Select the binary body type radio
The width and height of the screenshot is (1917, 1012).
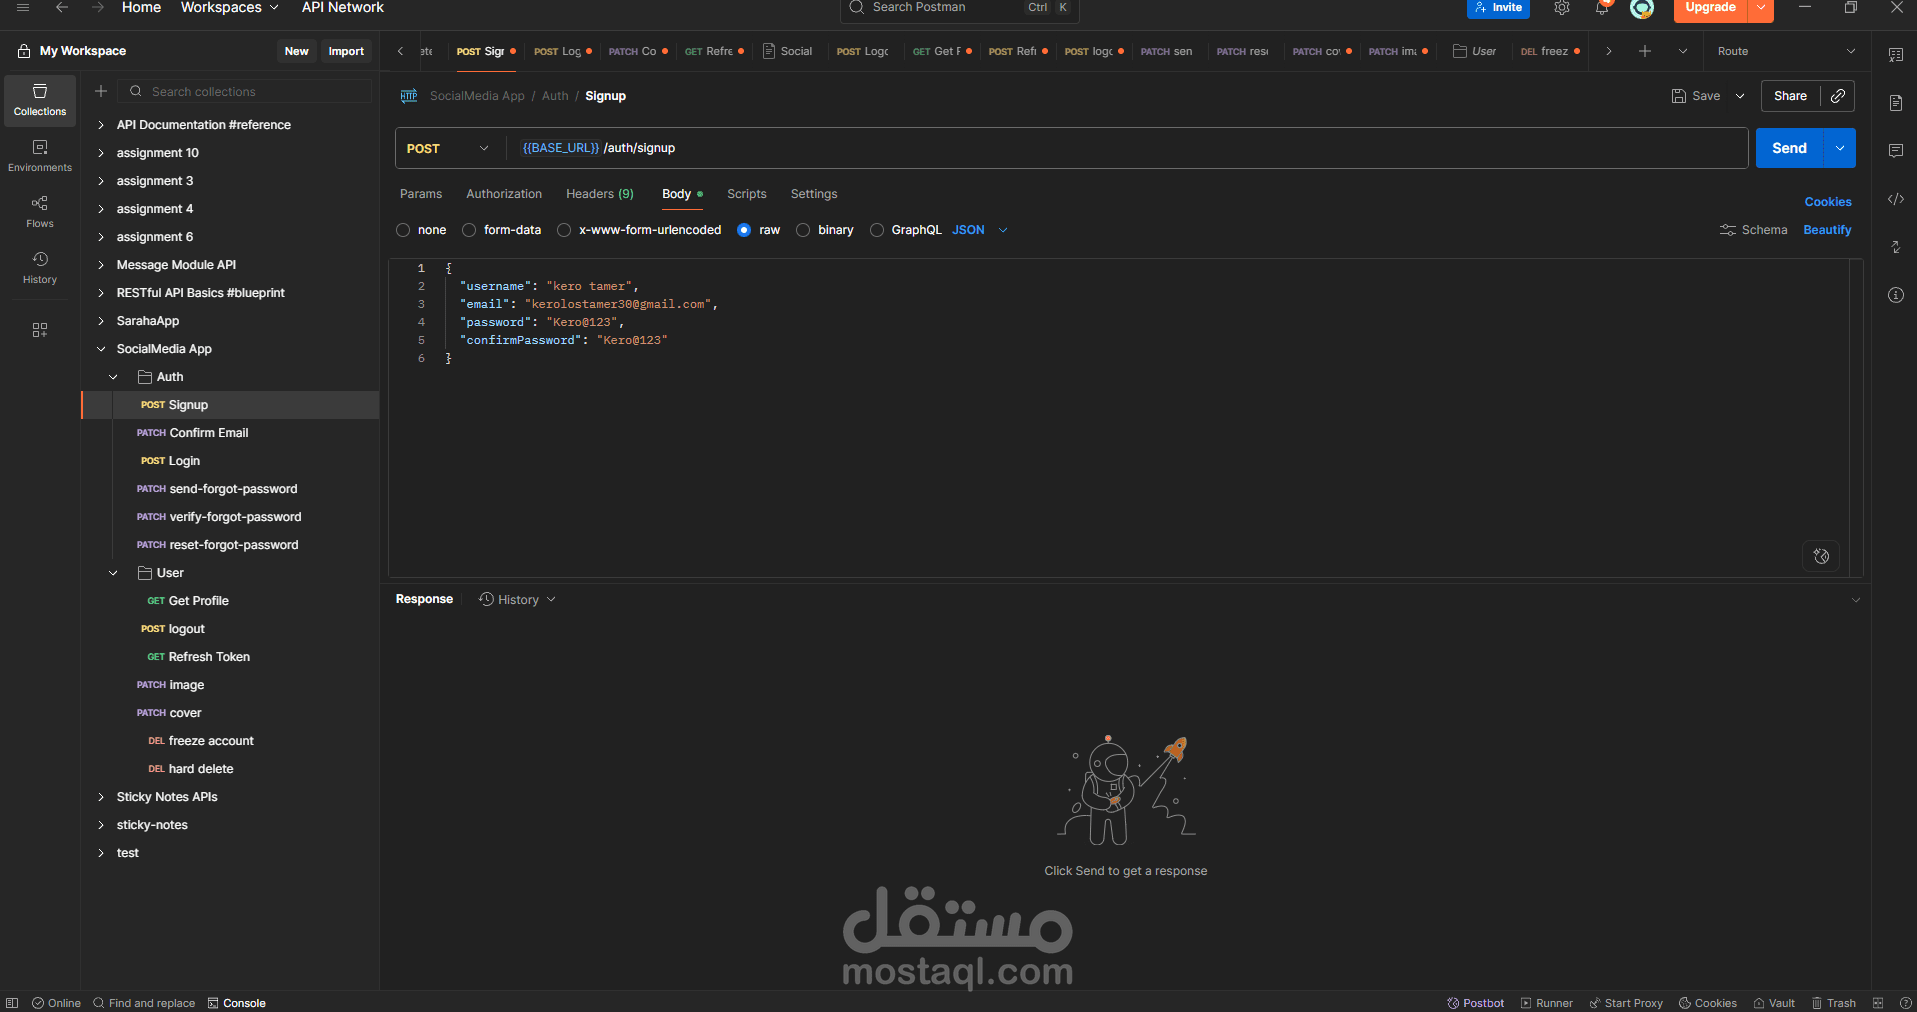point(803,230)
